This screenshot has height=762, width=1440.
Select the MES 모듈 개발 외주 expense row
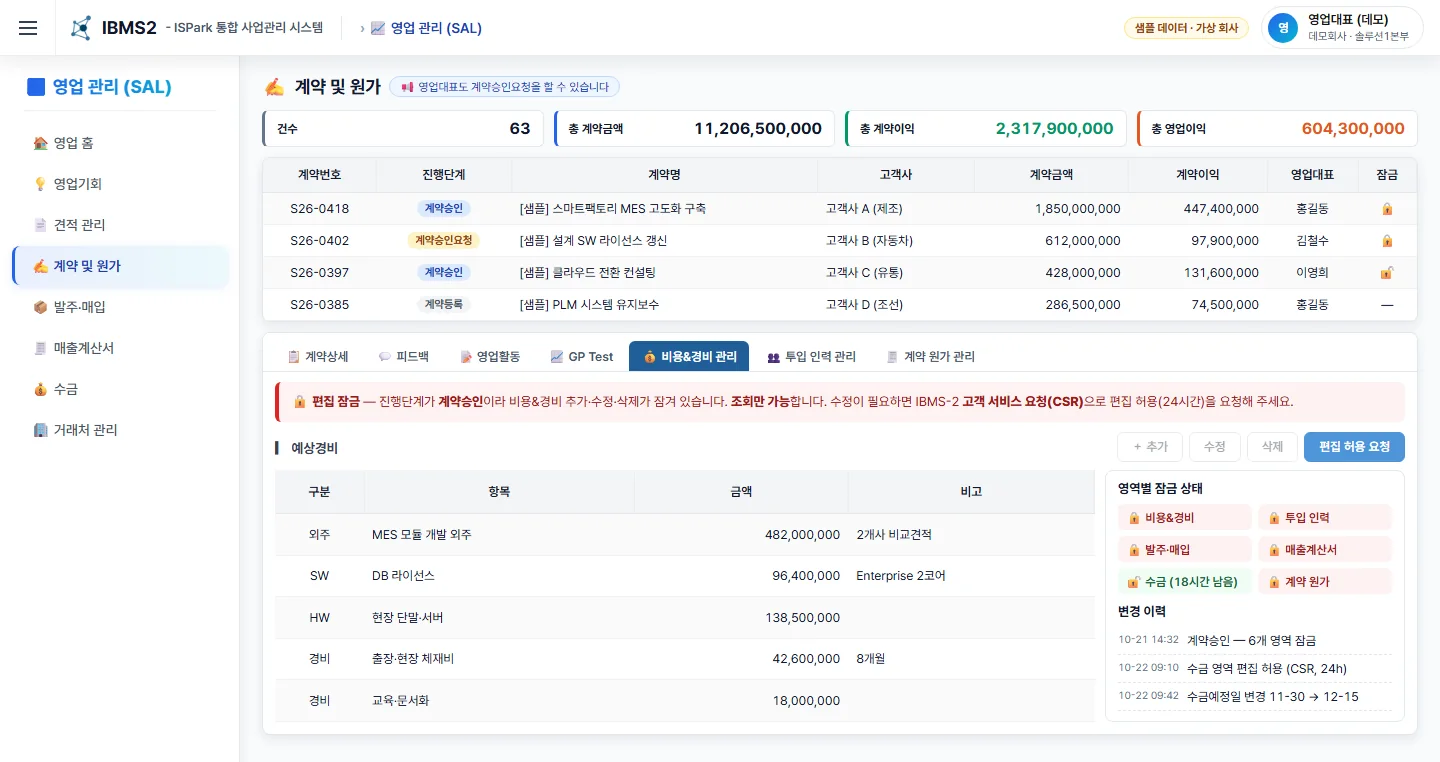click(x=685, y=535)
